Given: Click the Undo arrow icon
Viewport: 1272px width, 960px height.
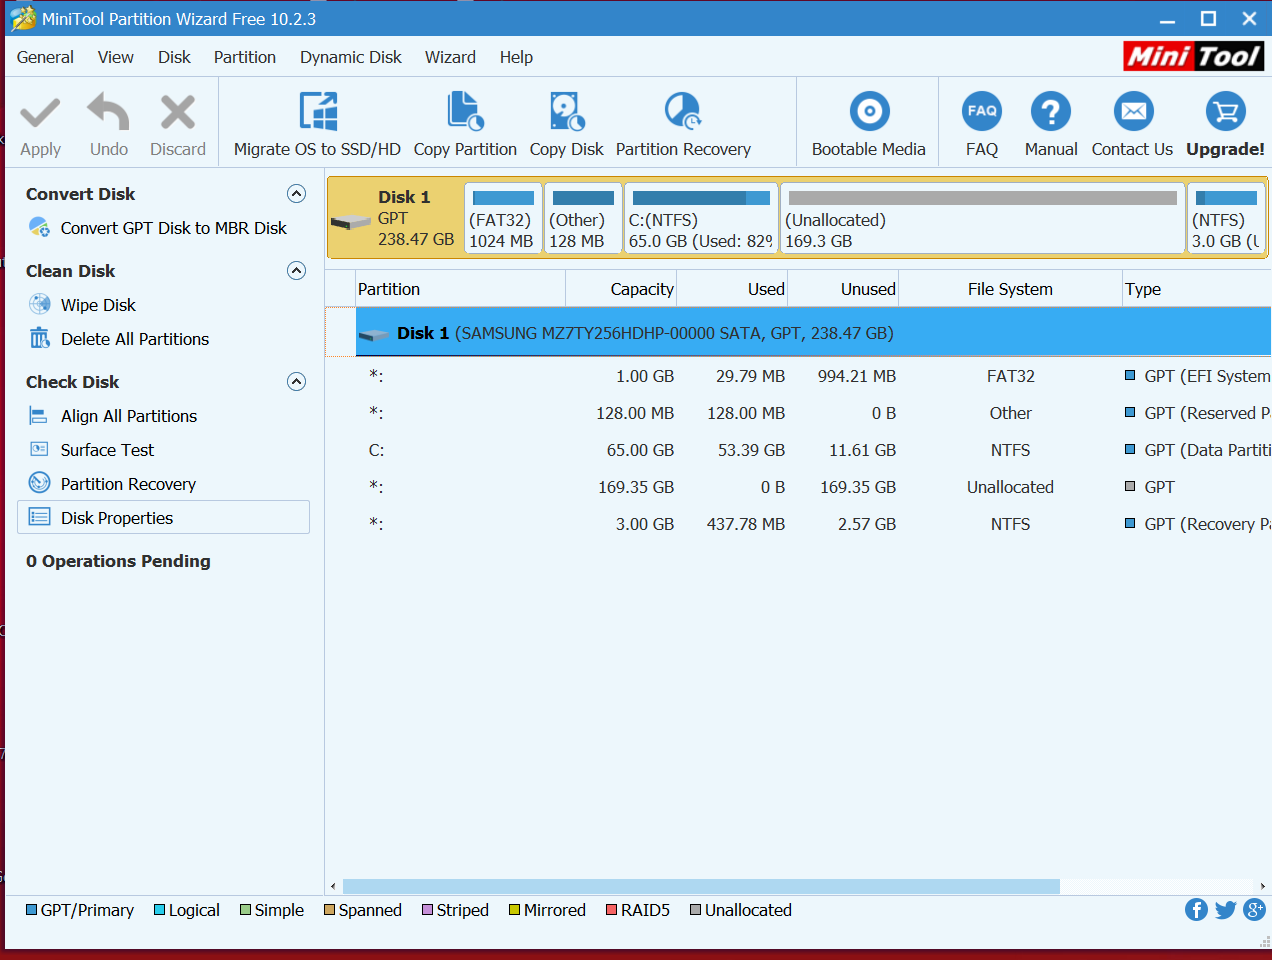Looking at the screenshot, I should (108, 112).
